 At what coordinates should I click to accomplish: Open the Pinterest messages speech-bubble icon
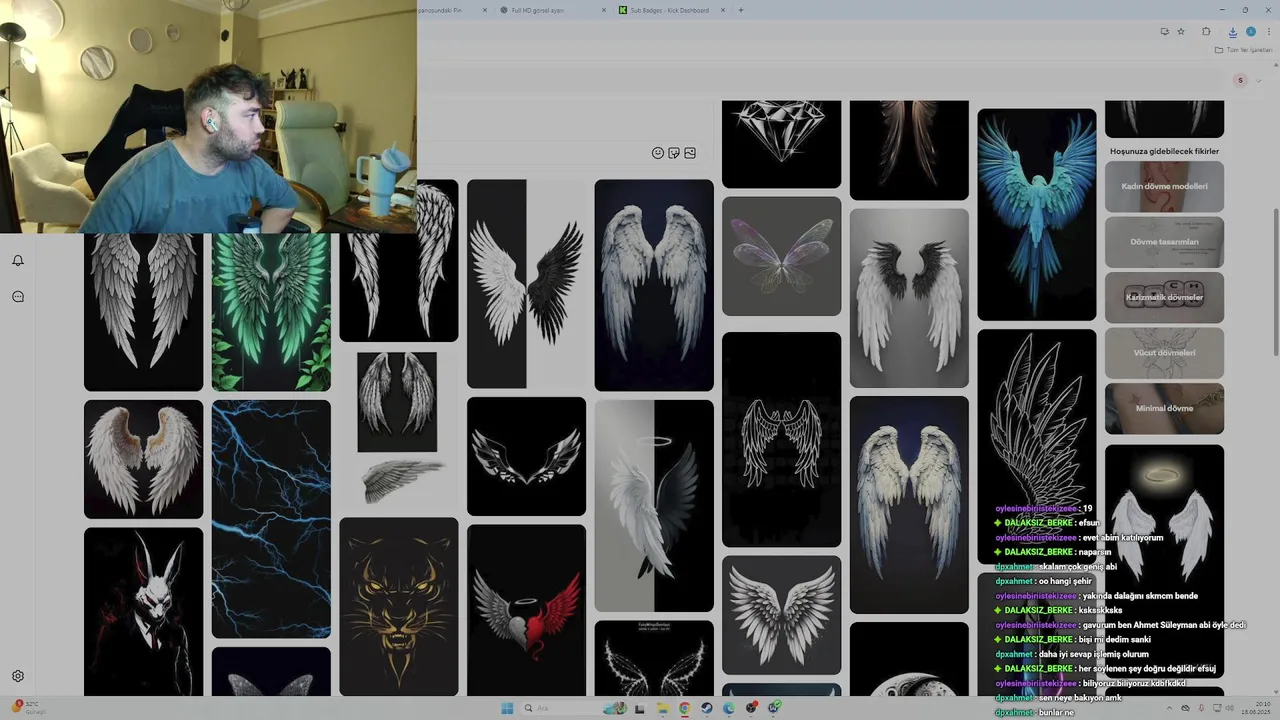pos(18,297)
